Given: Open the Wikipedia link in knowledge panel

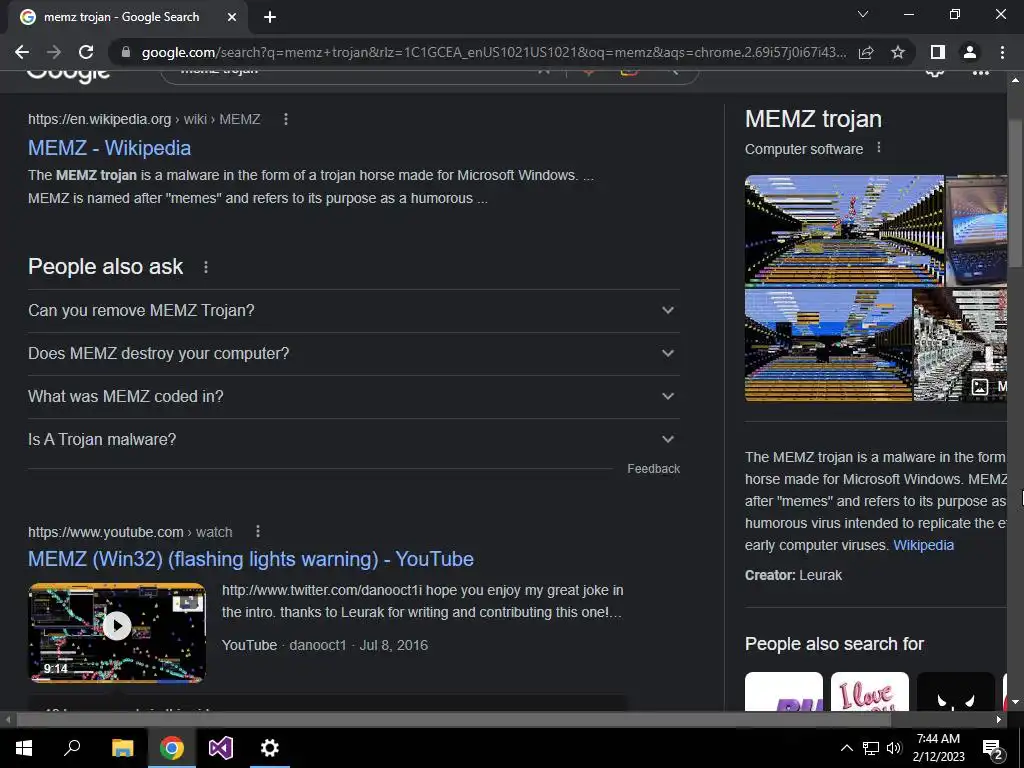Looking at the screenshot, I should 923,545.
